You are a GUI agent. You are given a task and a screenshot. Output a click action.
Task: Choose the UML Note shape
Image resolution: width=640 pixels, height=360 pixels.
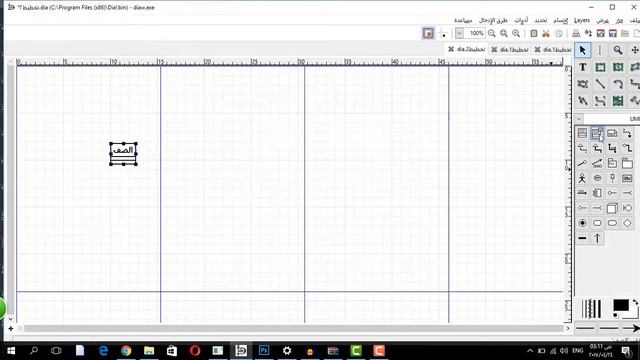(x=612, y=133)
